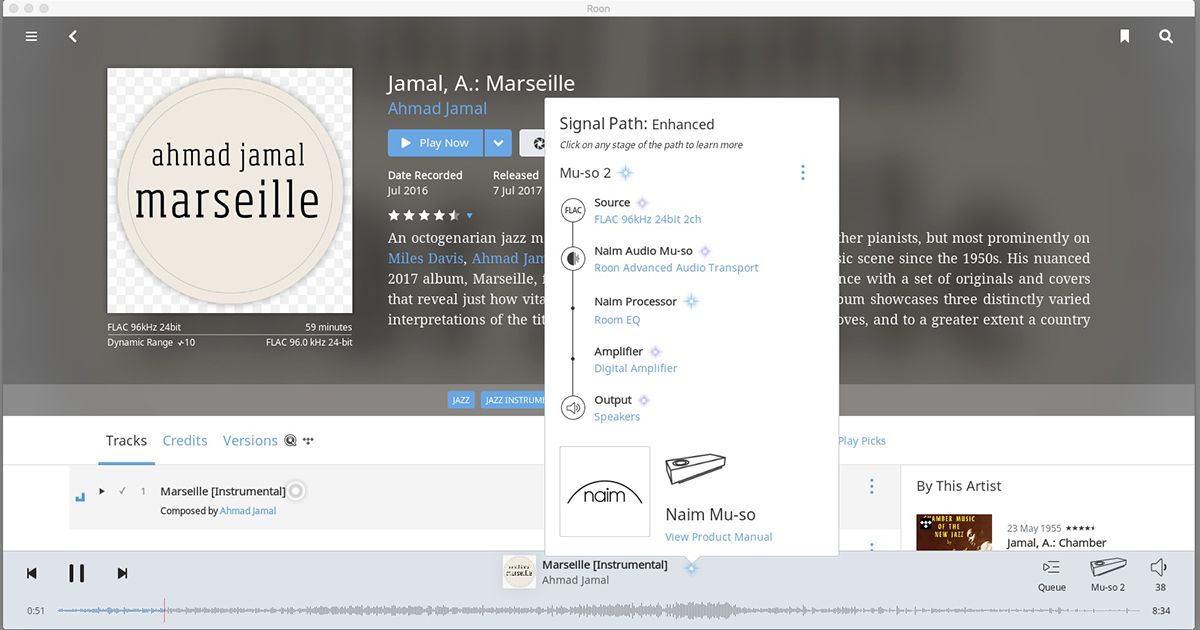Viewport: 1200px width, 630px height.
Task: Open the Ahmad Jamal artist link under title
Action: (437, 108)
